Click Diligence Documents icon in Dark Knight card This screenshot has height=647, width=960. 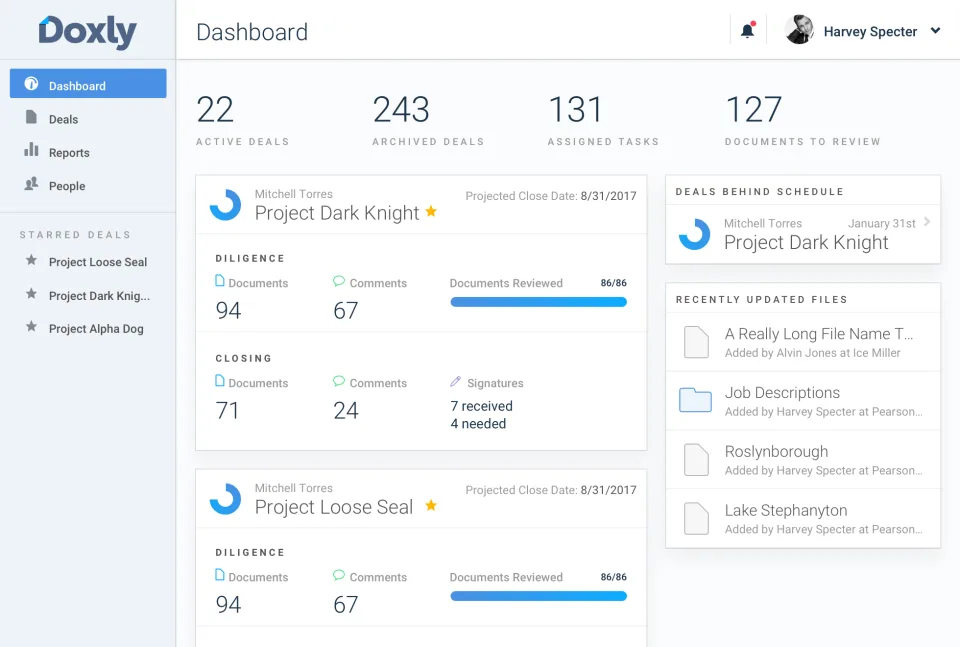pos(220,281)
